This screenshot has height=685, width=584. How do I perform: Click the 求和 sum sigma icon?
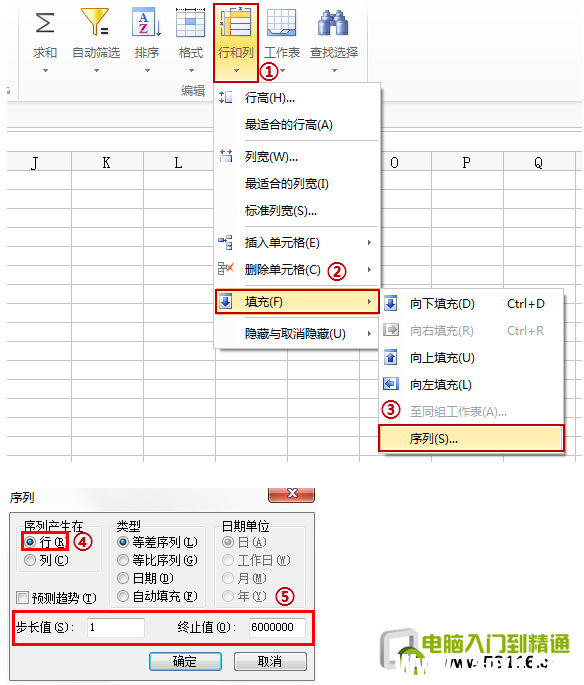(45, 23)
